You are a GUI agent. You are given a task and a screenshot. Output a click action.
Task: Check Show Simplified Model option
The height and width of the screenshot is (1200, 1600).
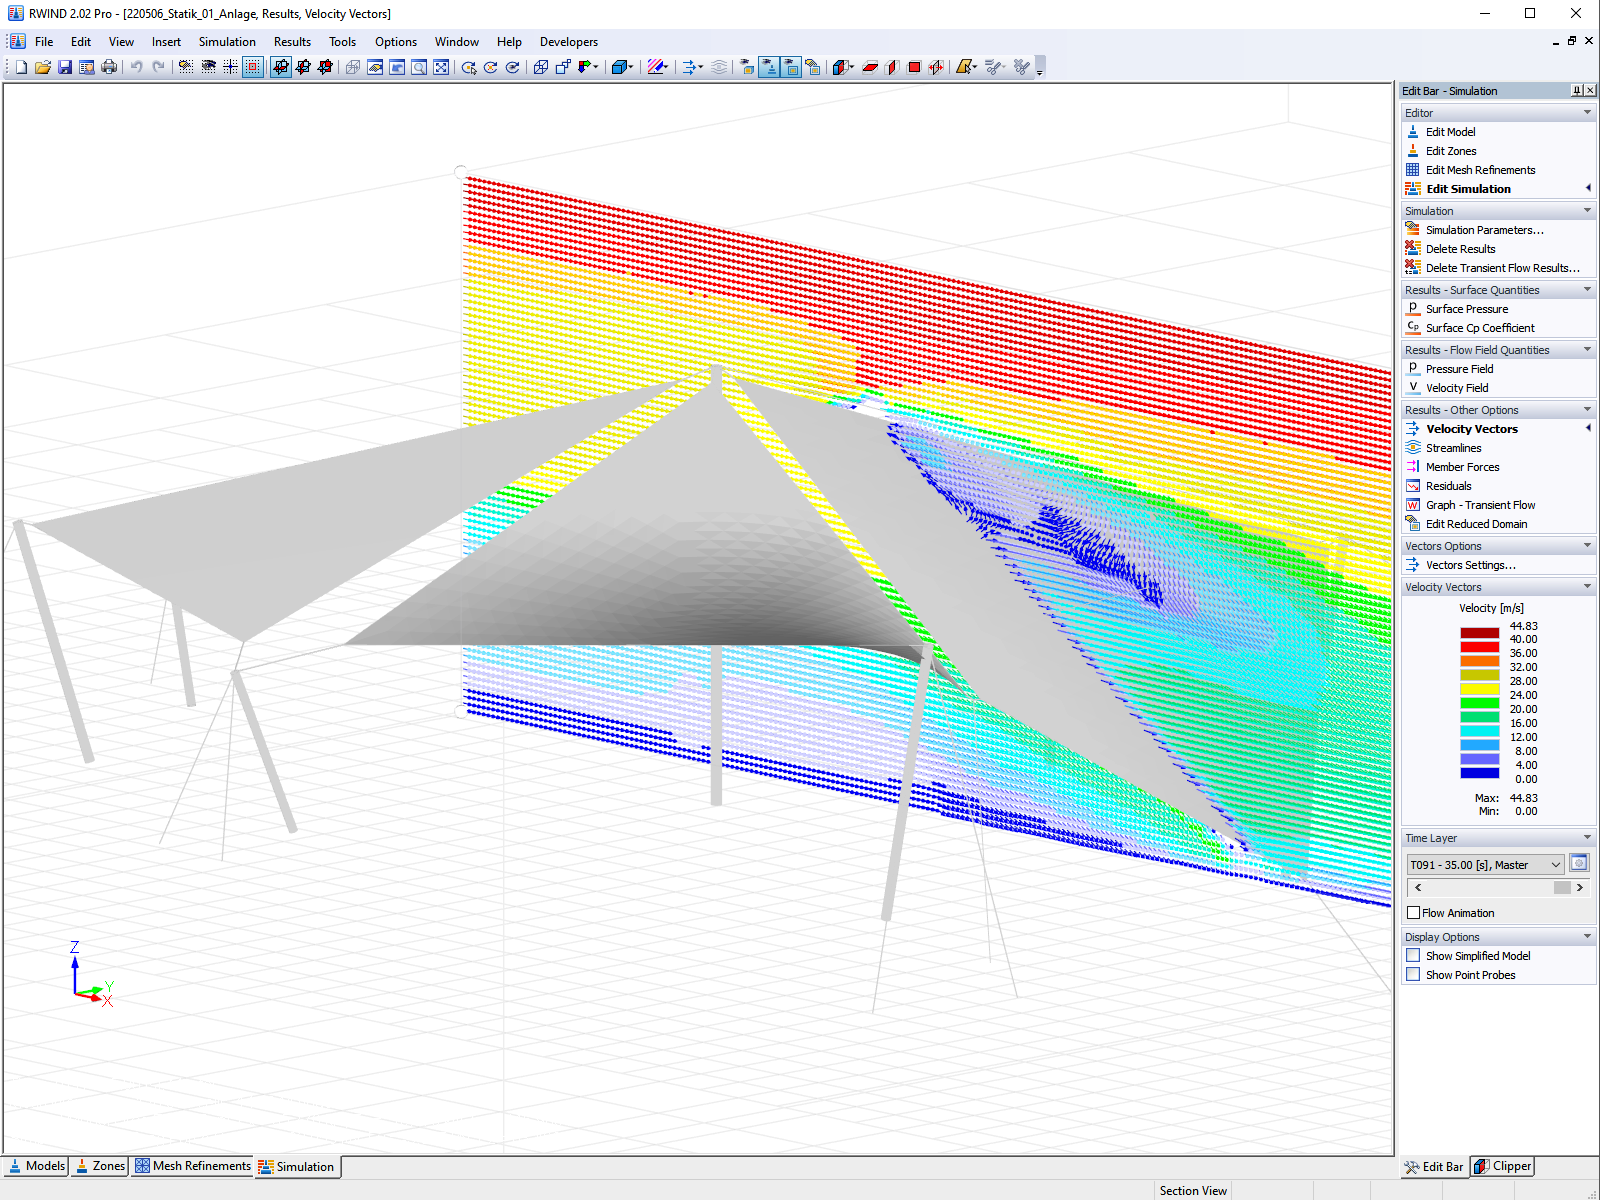coord(1414,955)
